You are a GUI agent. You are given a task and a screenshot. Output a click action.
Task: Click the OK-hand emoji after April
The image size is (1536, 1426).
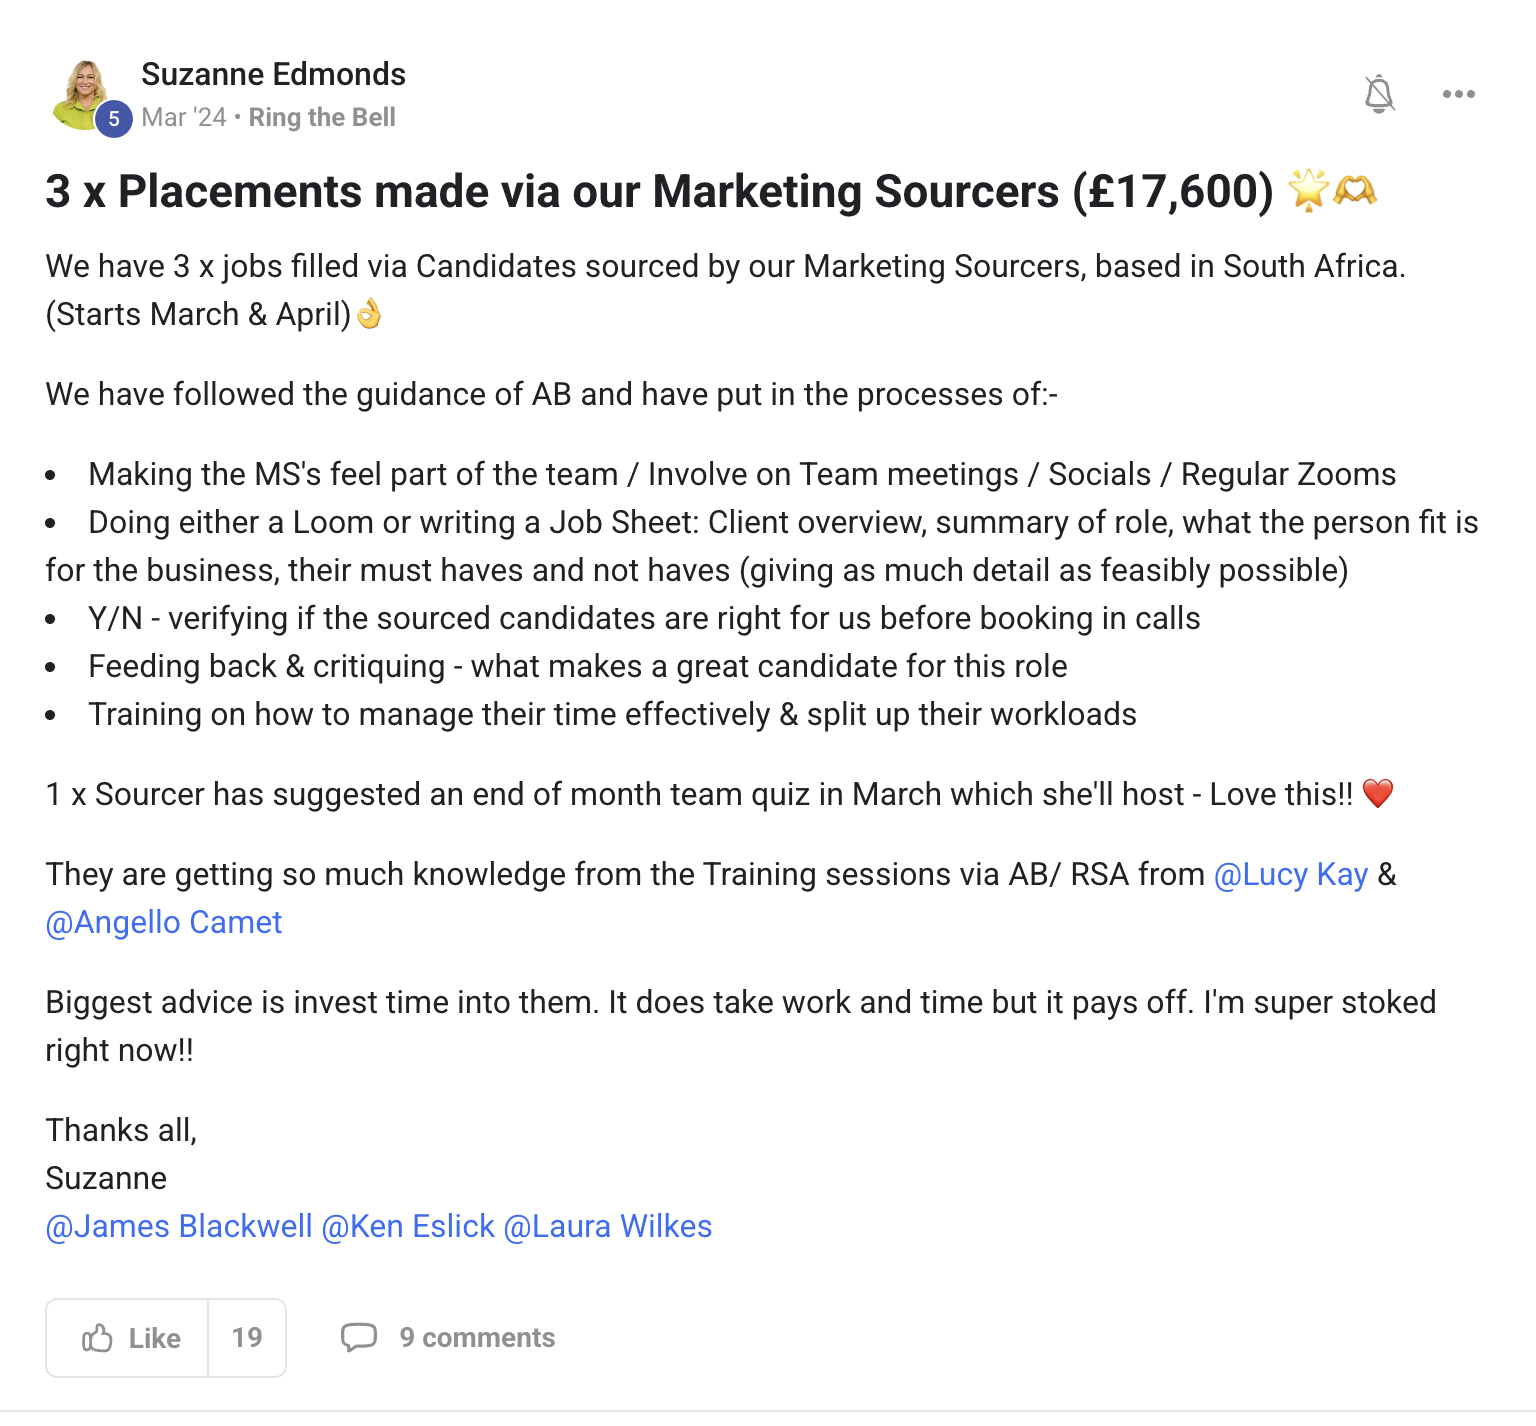coord(367,313)
